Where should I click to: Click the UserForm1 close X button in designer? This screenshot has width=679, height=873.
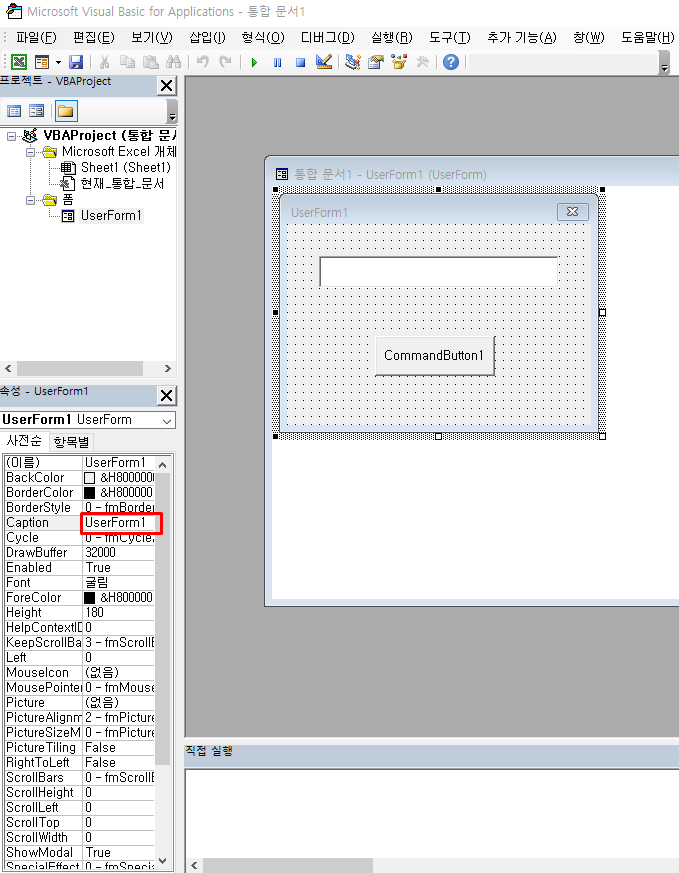pos(573,212)
